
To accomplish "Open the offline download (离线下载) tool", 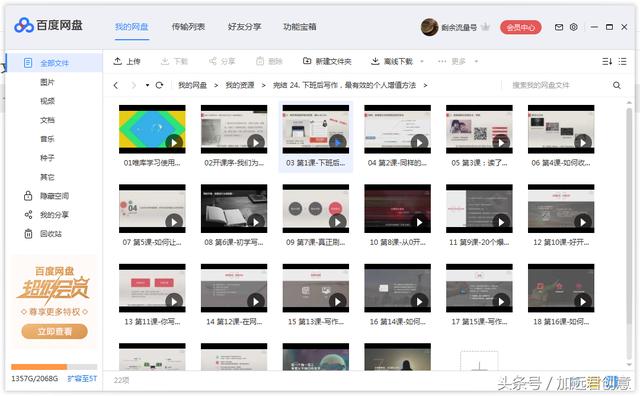I will 392,61.
